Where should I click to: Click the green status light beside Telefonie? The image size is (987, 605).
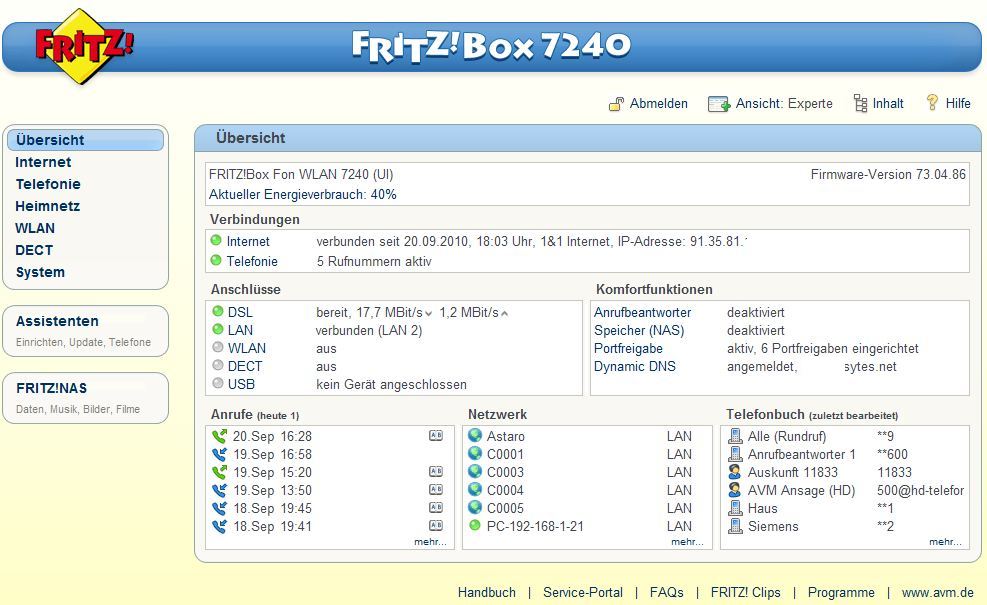(x=216, y=260)
